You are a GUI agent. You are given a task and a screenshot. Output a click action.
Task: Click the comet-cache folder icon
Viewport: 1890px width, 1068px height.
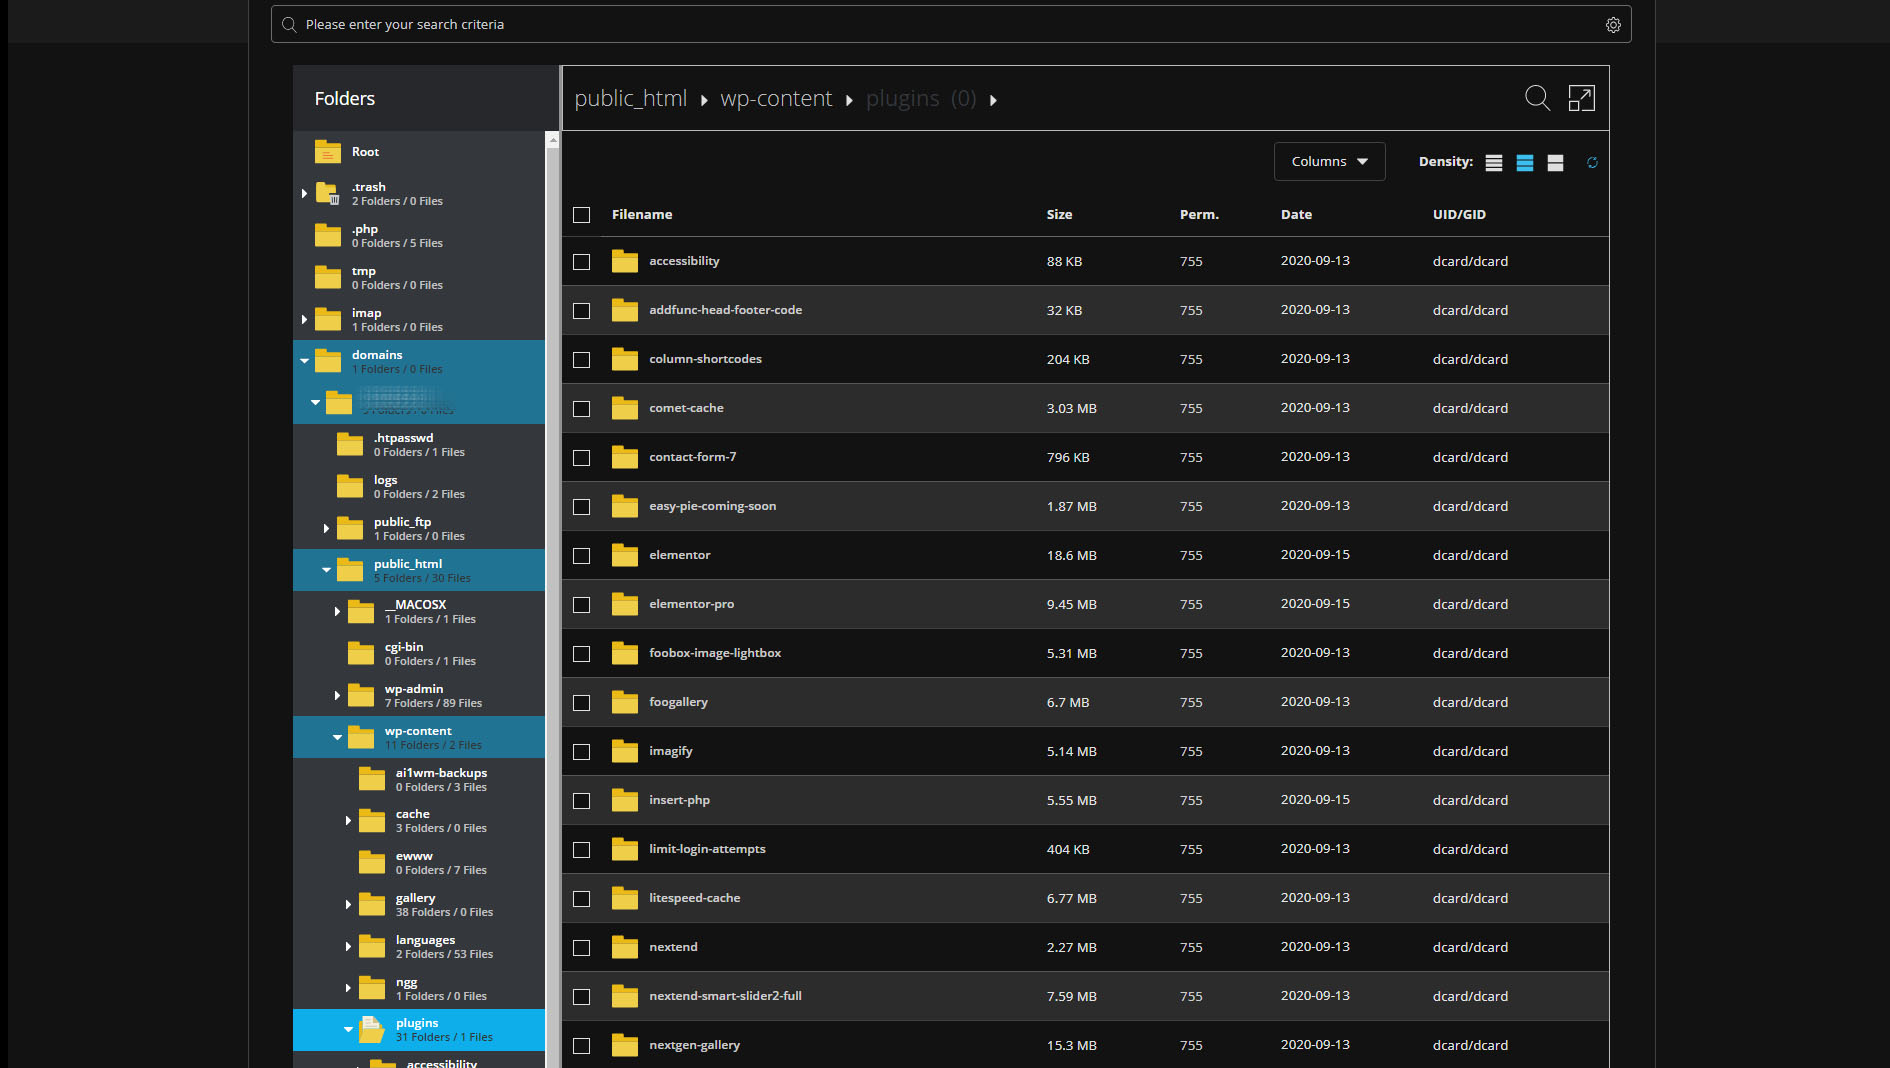[x=625, y=408]
